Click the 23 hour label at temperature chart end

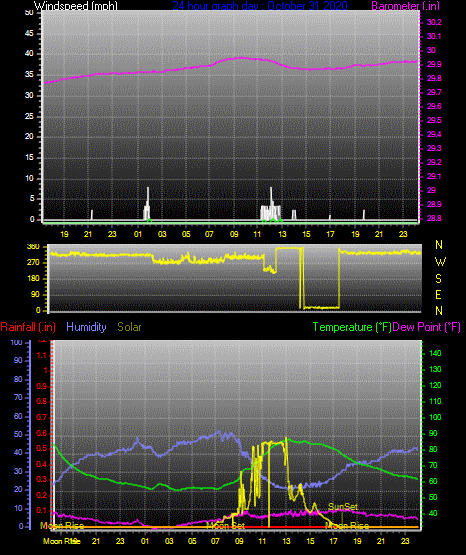(405, 541)
